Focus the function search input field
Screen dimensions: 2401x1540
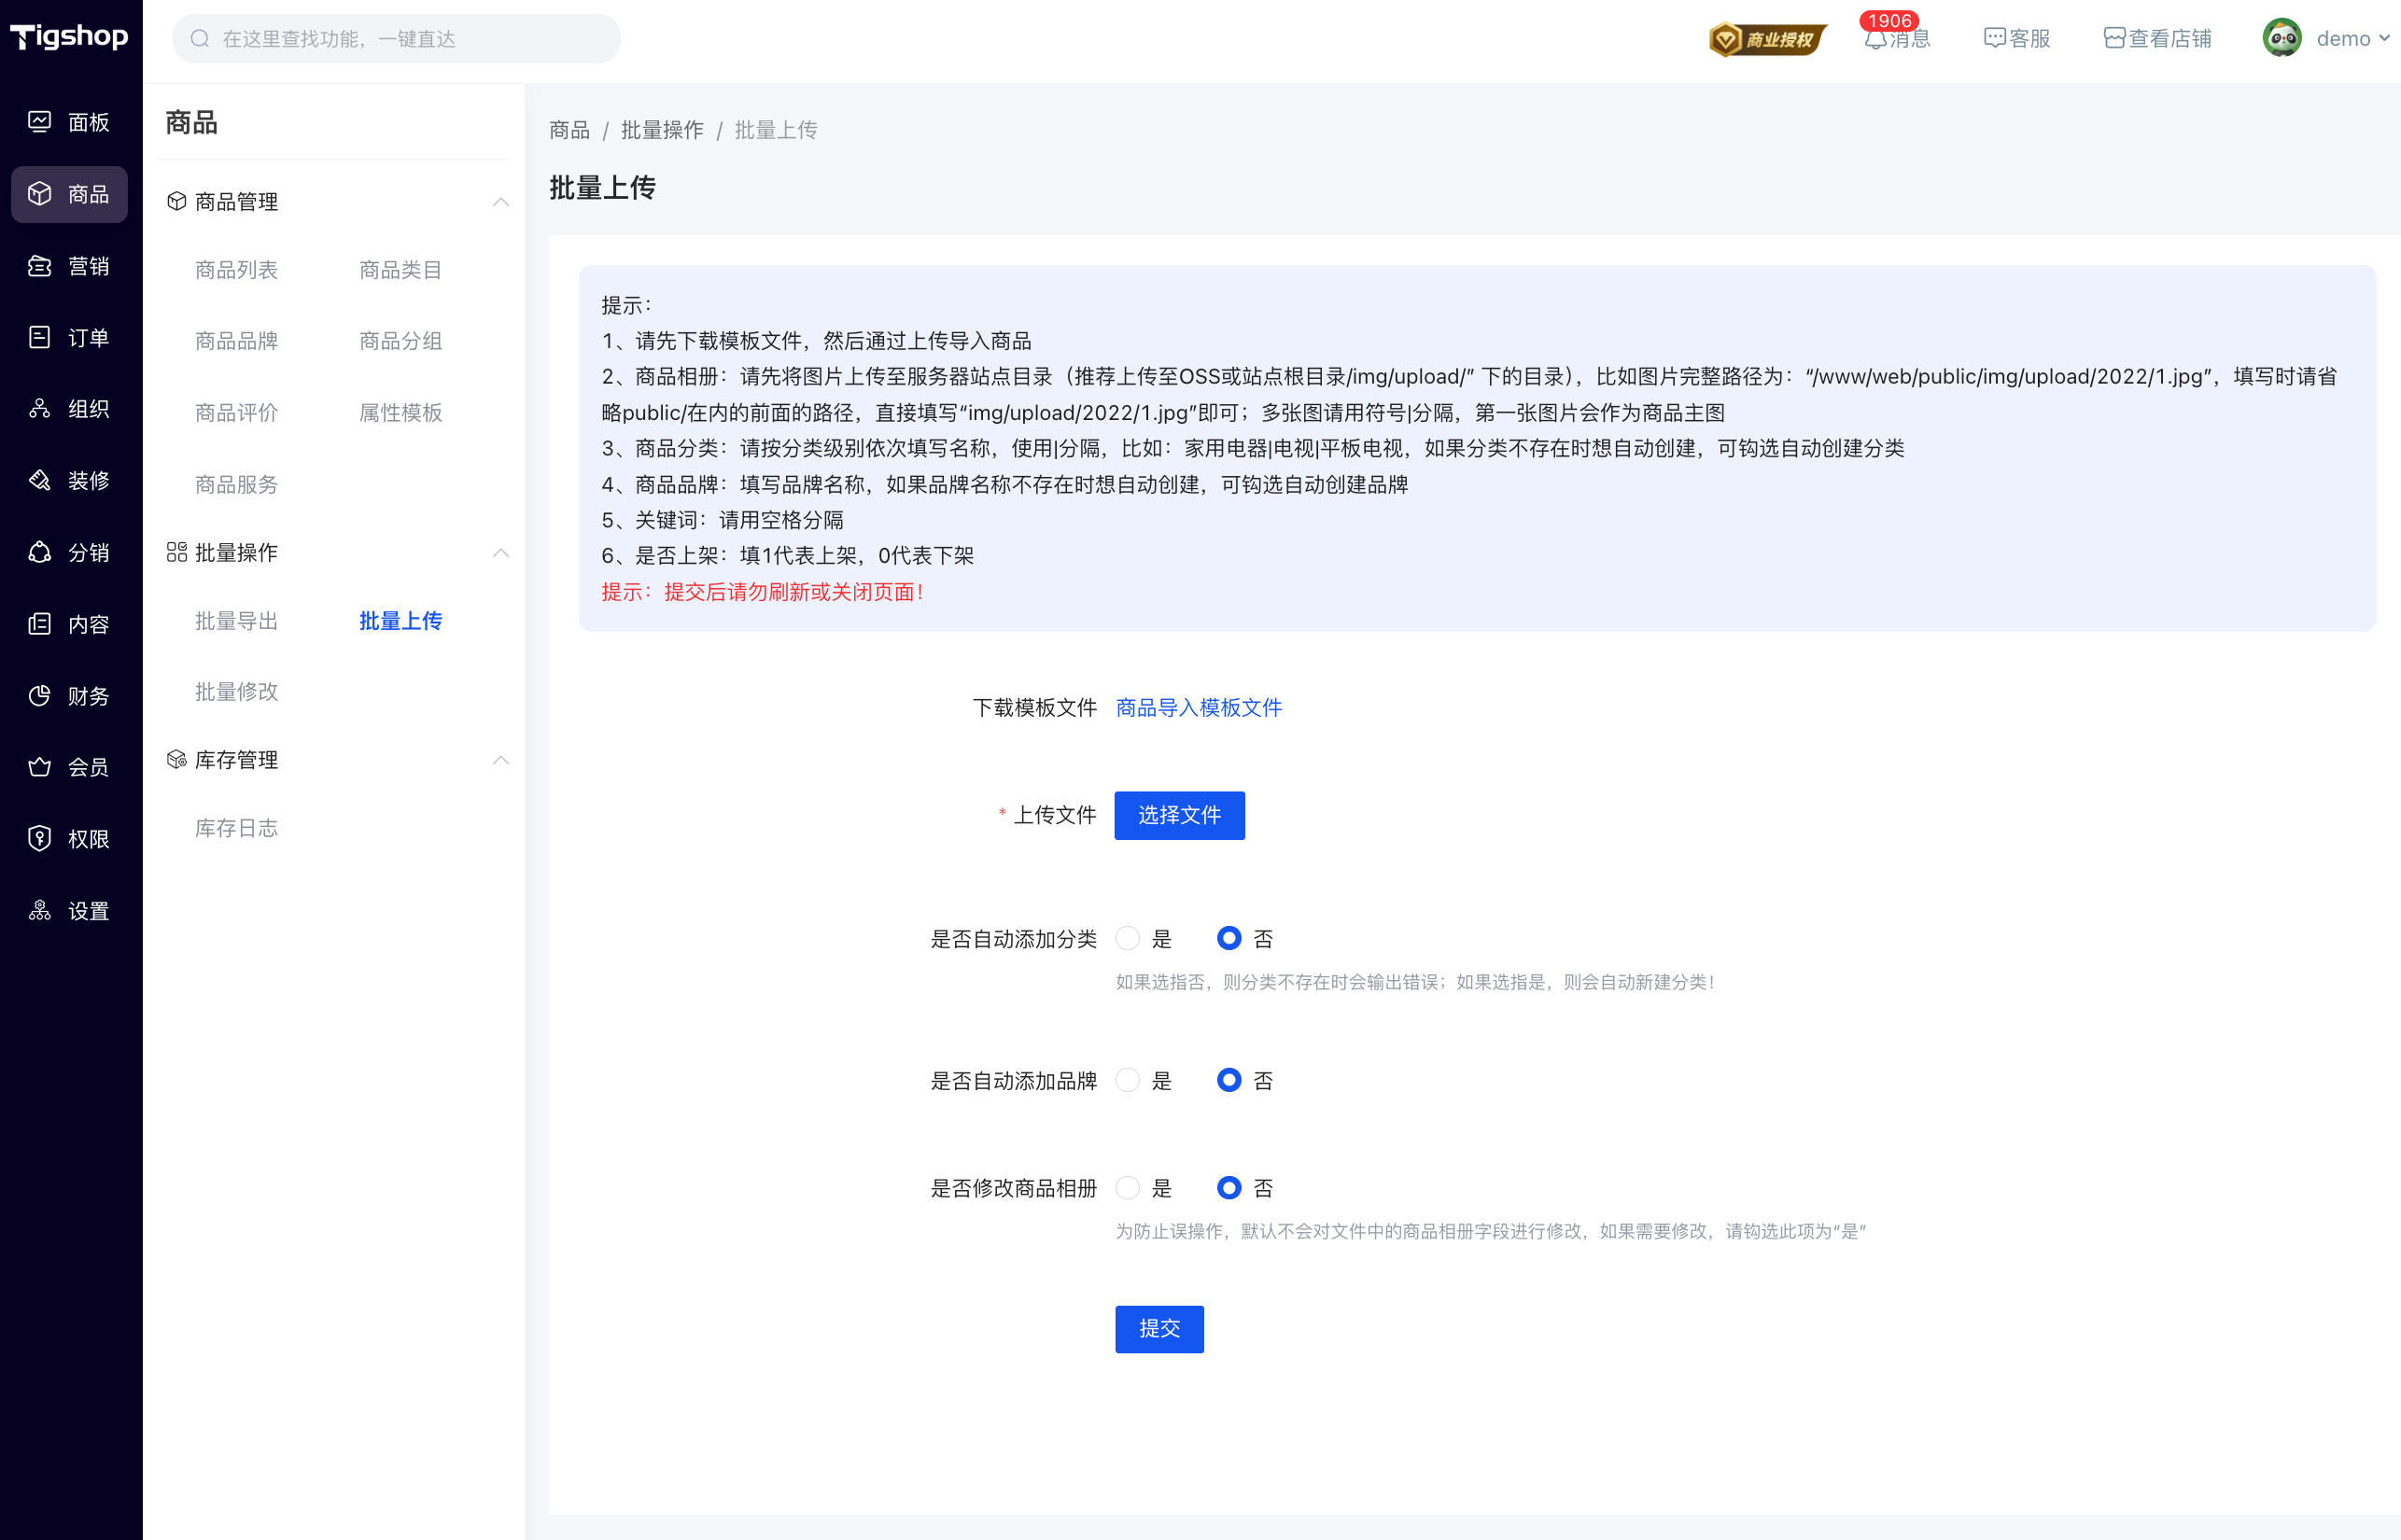coord(410,39)
